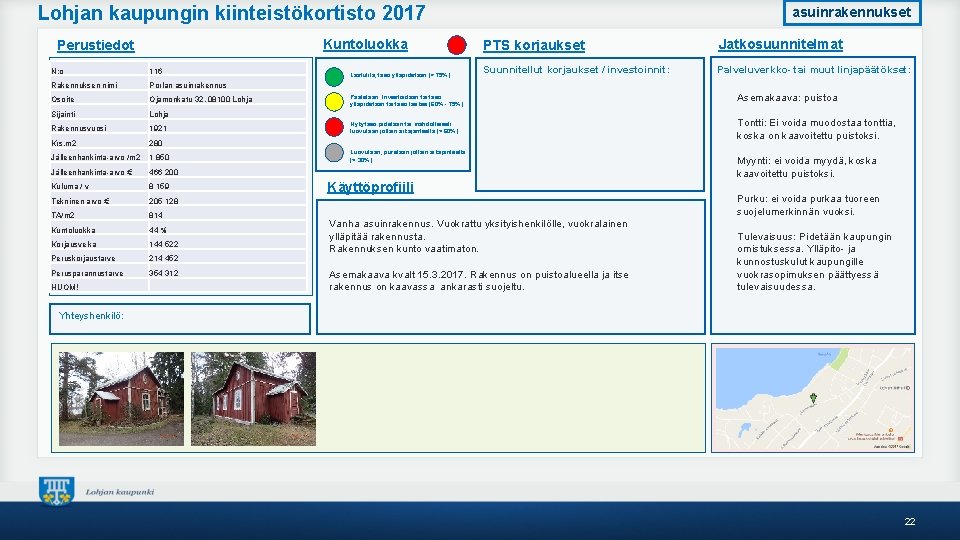Viewport: 960px width, 540px height.
Task: Click the slide page number 22
Action: 910,522
